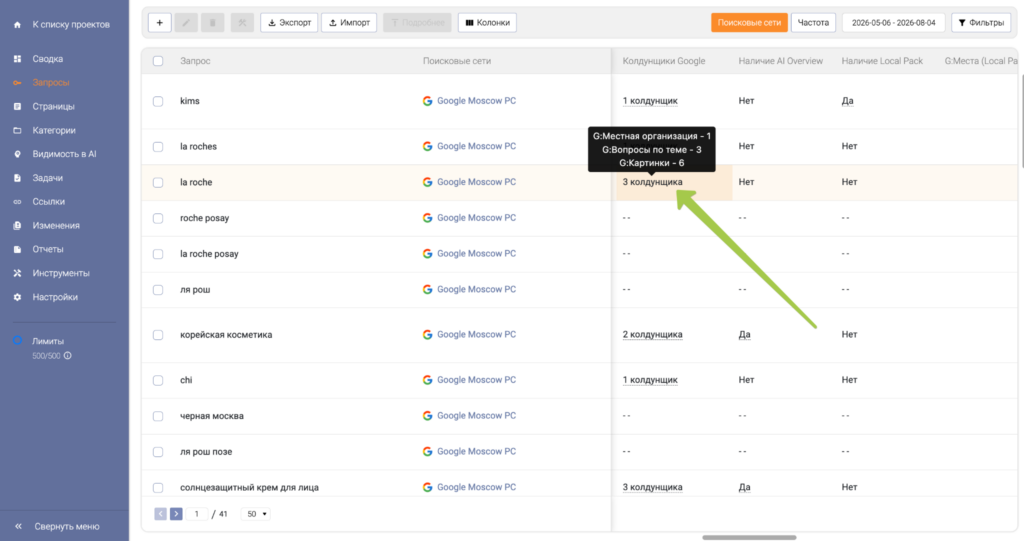Open Сводка dashboard icon in sidebar

[17, 59]
